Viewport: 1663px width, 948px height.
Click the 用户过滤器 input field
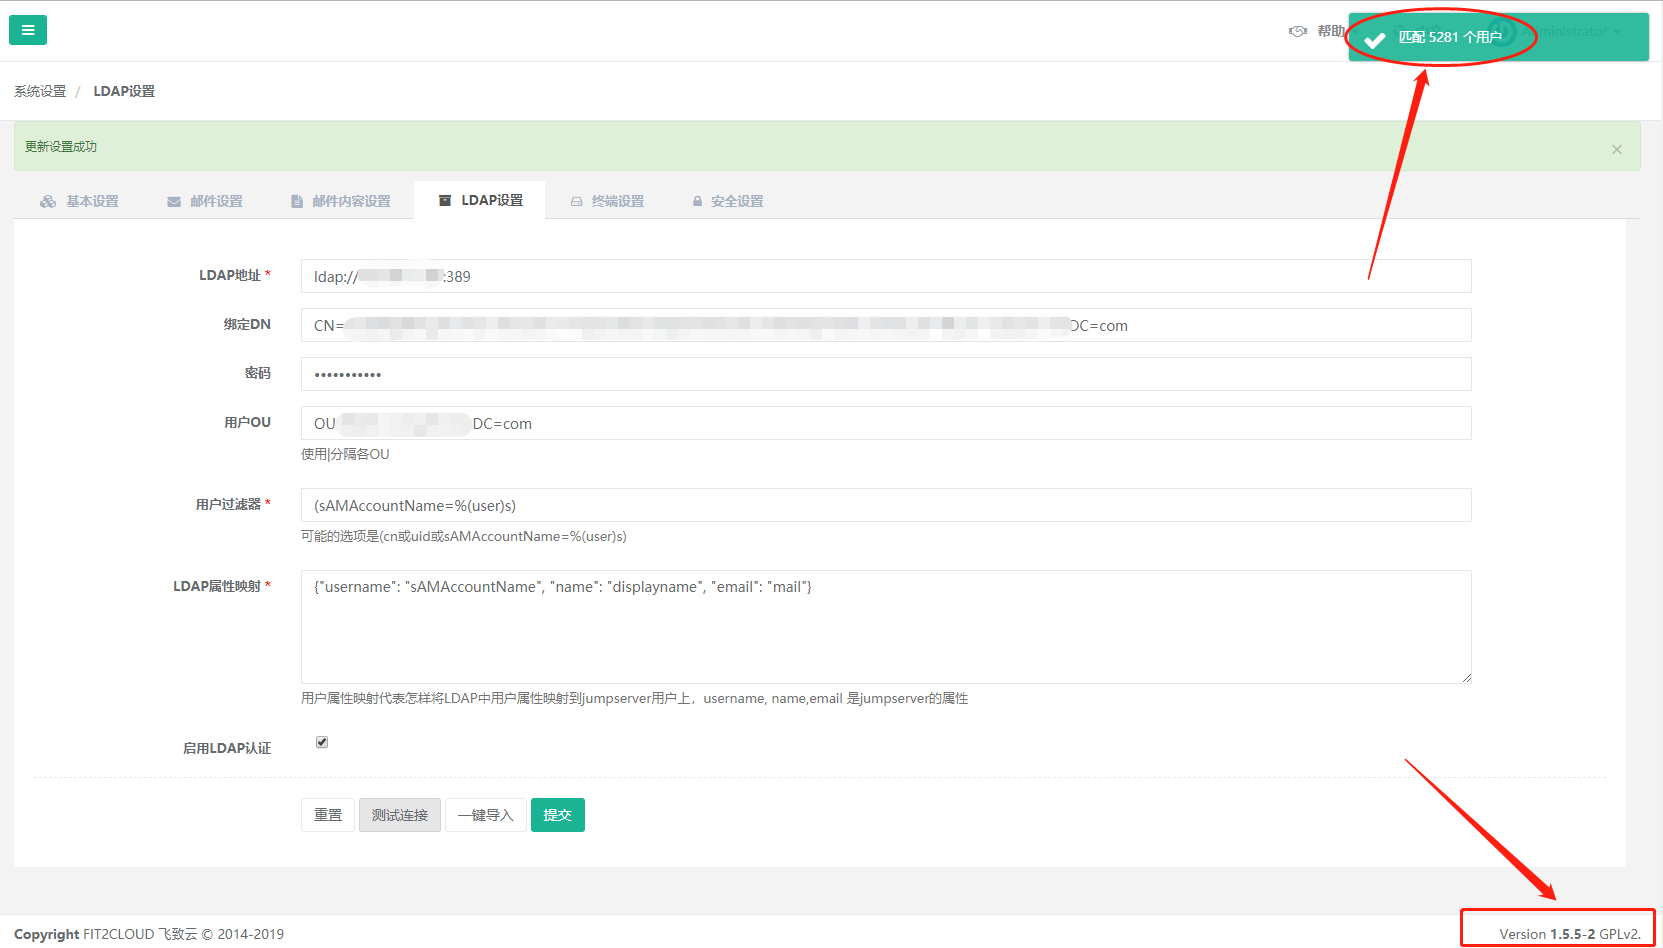click(886, 505)
